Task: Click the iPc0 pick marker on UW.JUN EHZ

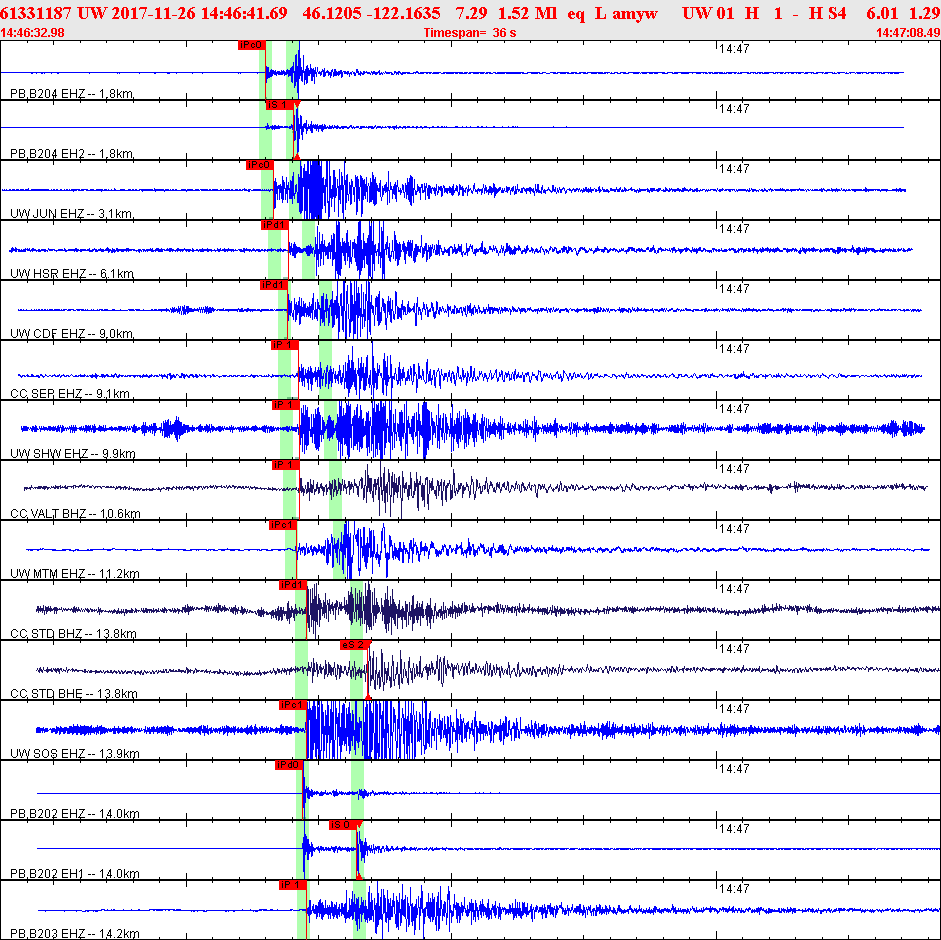Action: (x=259, y=165)
